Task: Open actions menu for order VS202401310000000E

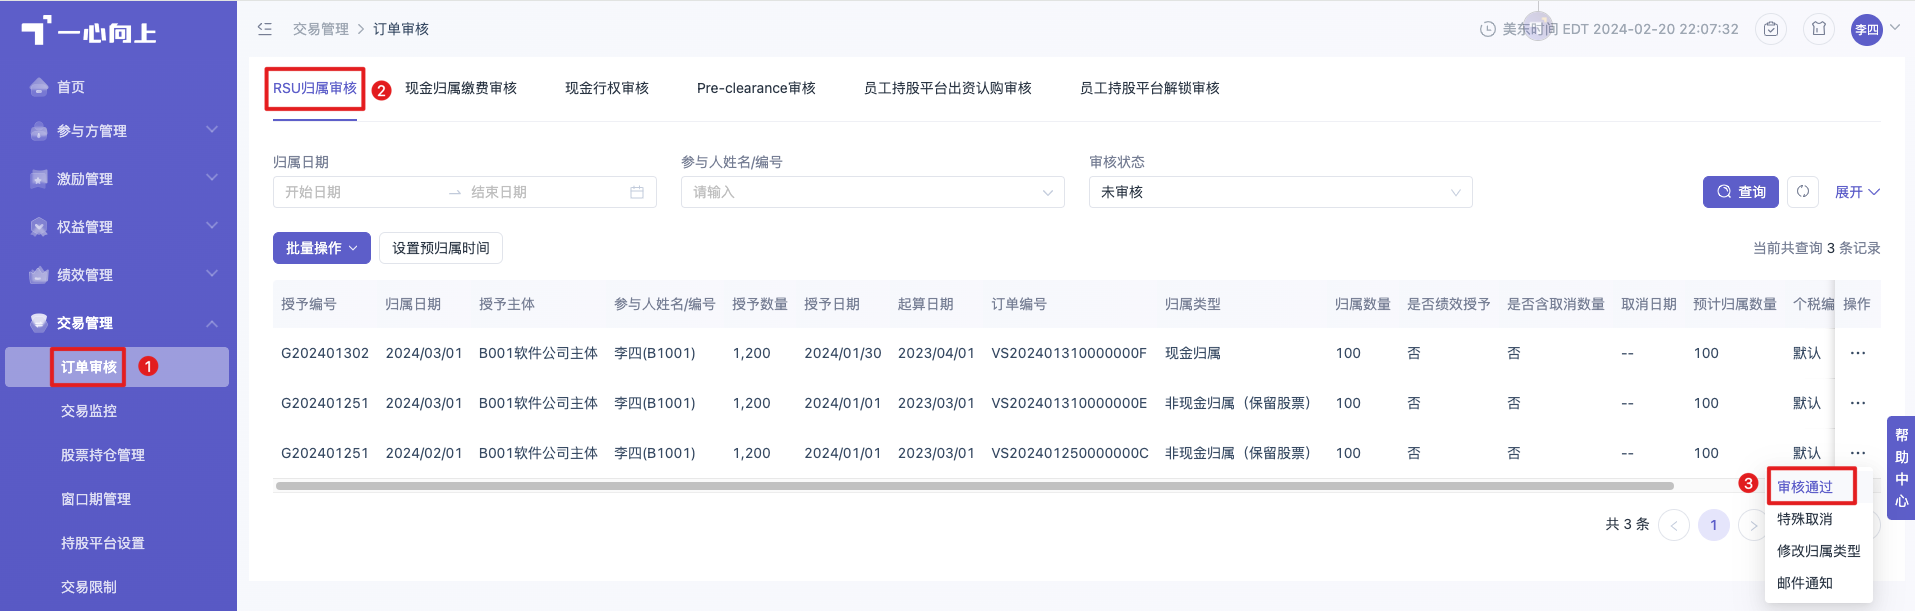Action: pyautogui.click(x=1858, y=403)
